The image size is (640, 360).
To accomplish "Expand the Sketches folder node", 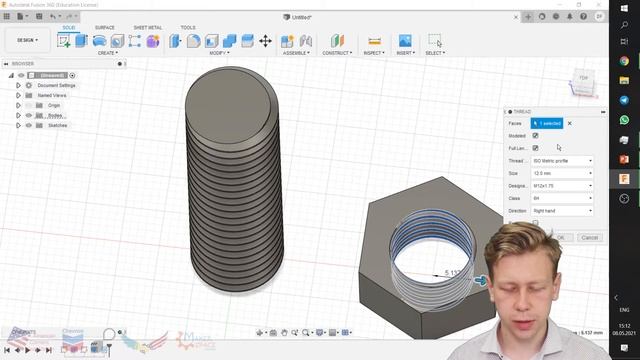I will (18, 125).
